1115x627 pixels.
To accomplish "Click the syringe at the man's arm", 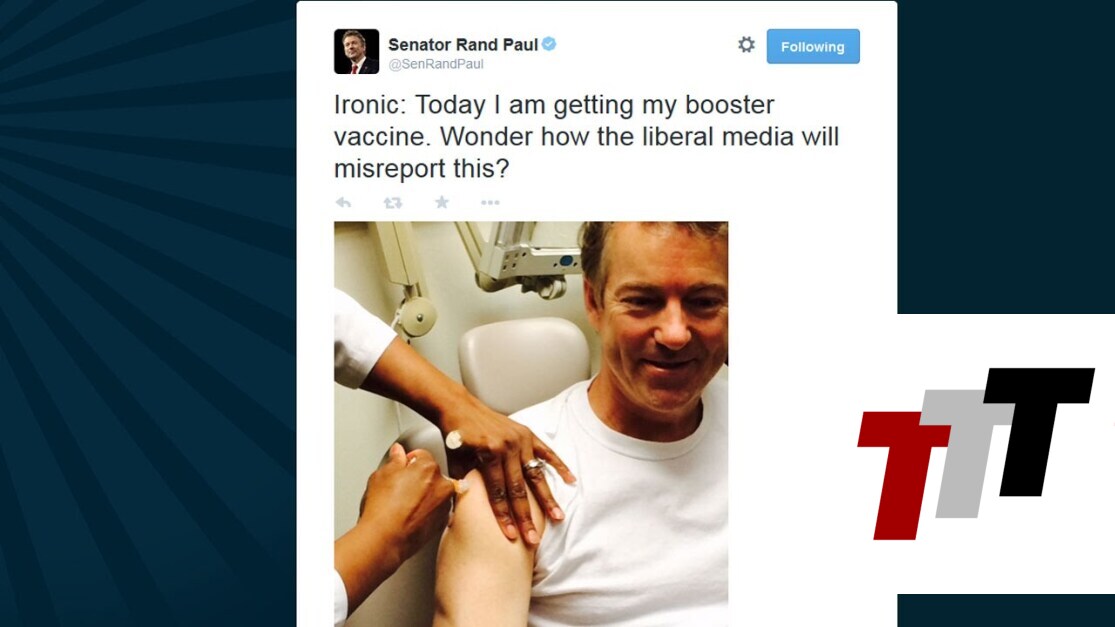I will coord(457,486).
